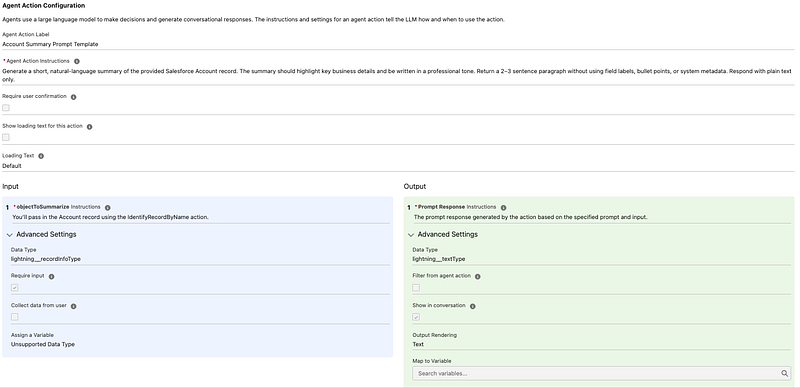This screenshot has height=388, width=800.
Task: Click the search magnifier in Map to Variable
Action: (x=785, y=374)
